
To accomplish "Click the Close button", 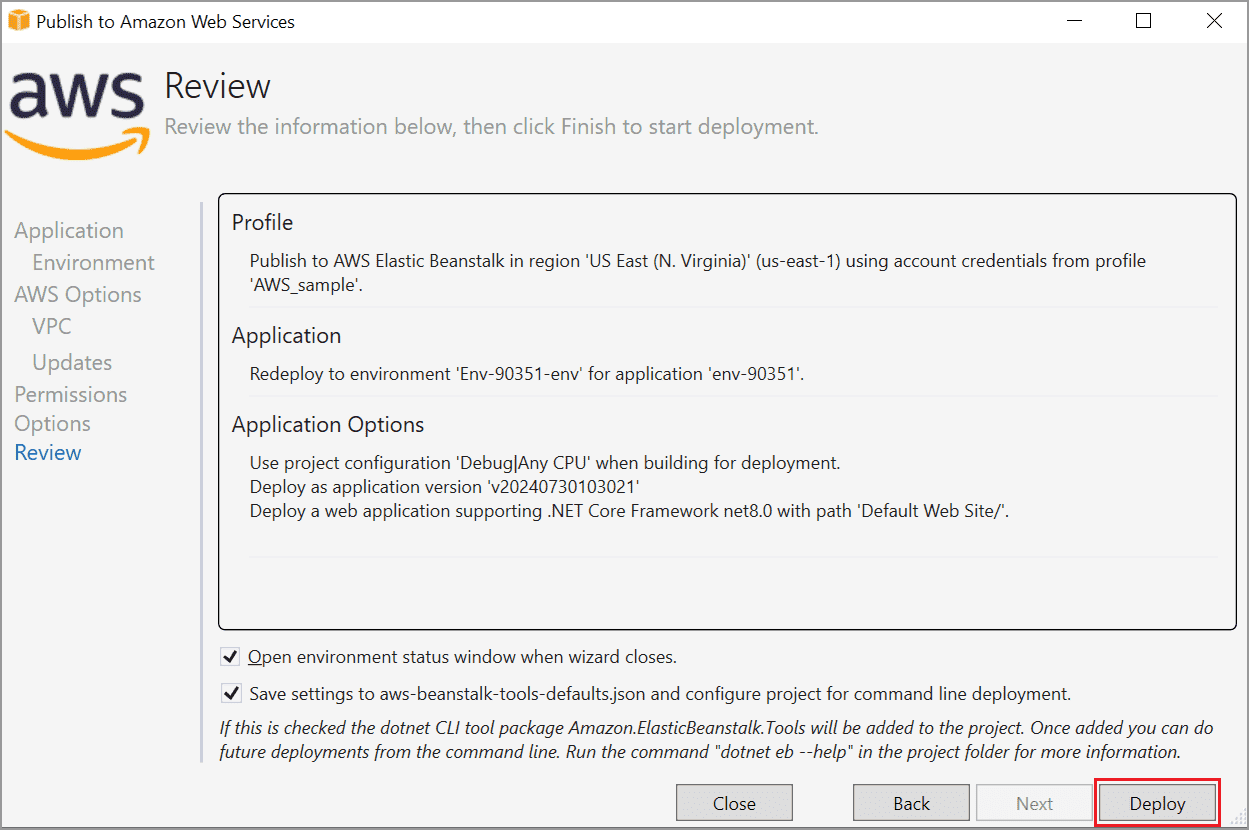I will coord(734,802).
